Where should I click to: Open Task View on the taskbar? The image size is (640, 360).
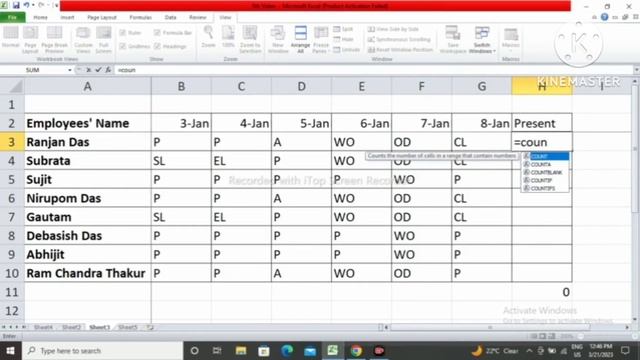(x=217, y=351)
